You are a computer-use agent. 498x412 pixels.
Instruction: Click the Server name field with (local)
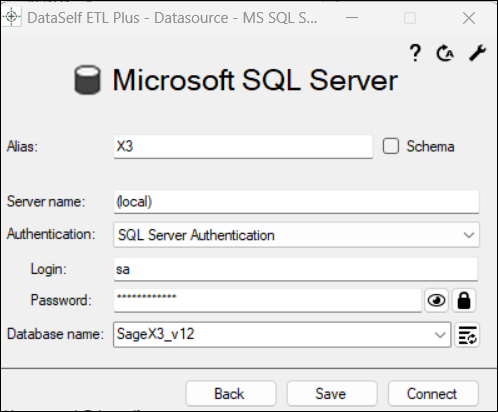[x=296, y=202]
